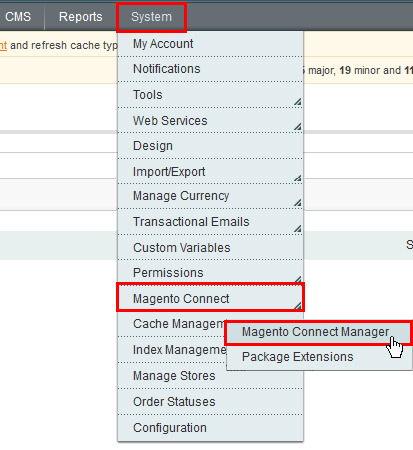
Task: Open Notifications in the System menu
Action: click(x=210, y=69)
